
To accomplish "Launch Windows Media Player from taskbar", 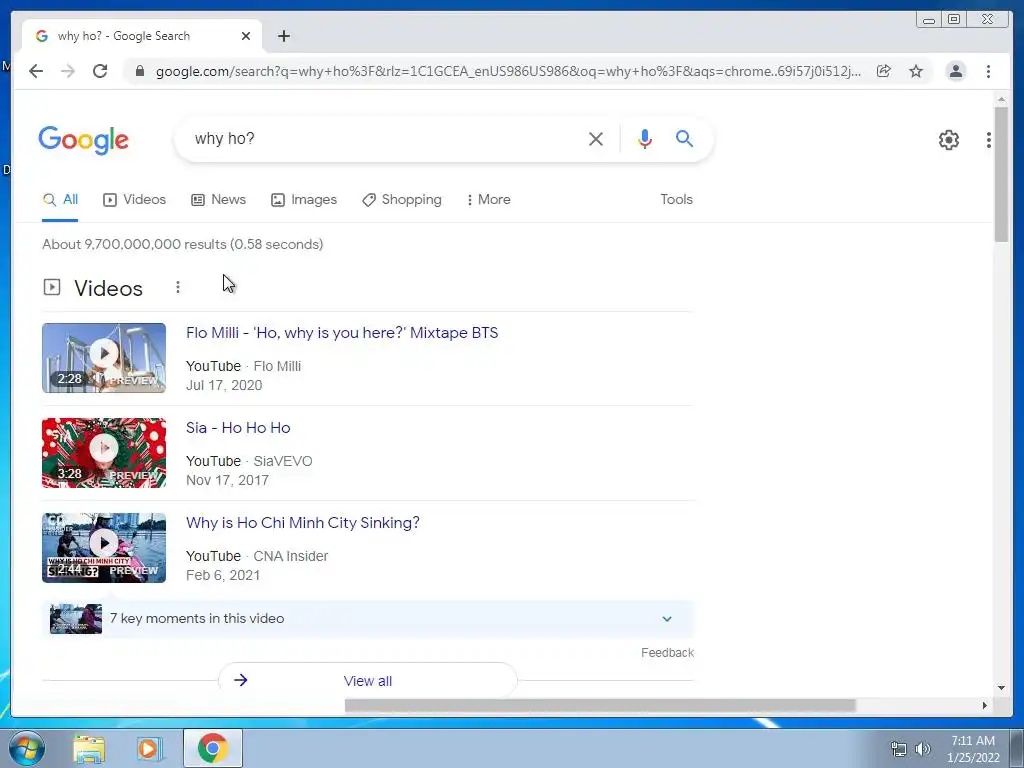I will (149, 748).
